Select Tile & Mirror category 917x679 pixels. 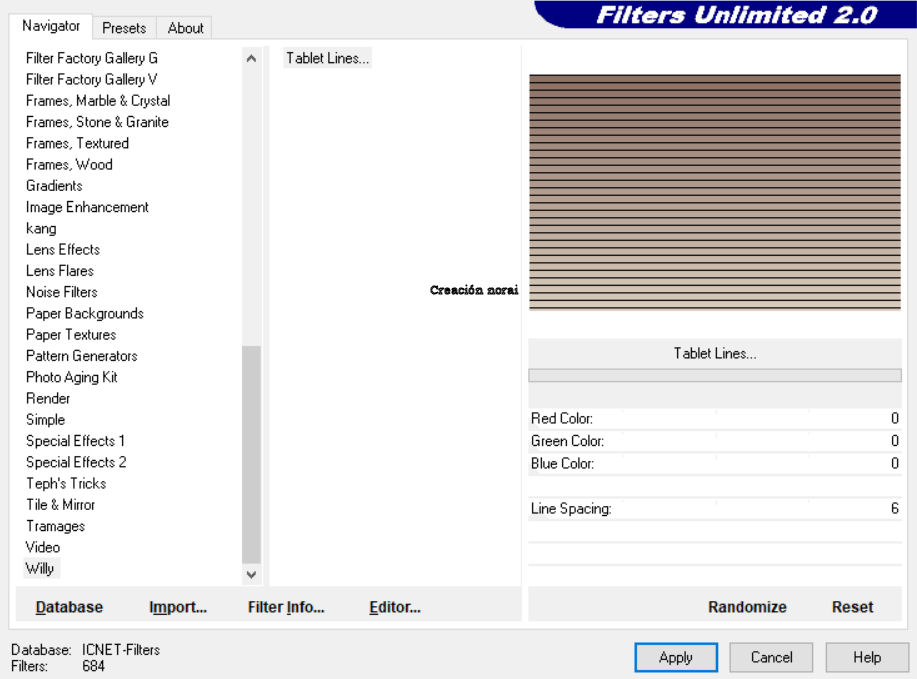coord(60,505)
